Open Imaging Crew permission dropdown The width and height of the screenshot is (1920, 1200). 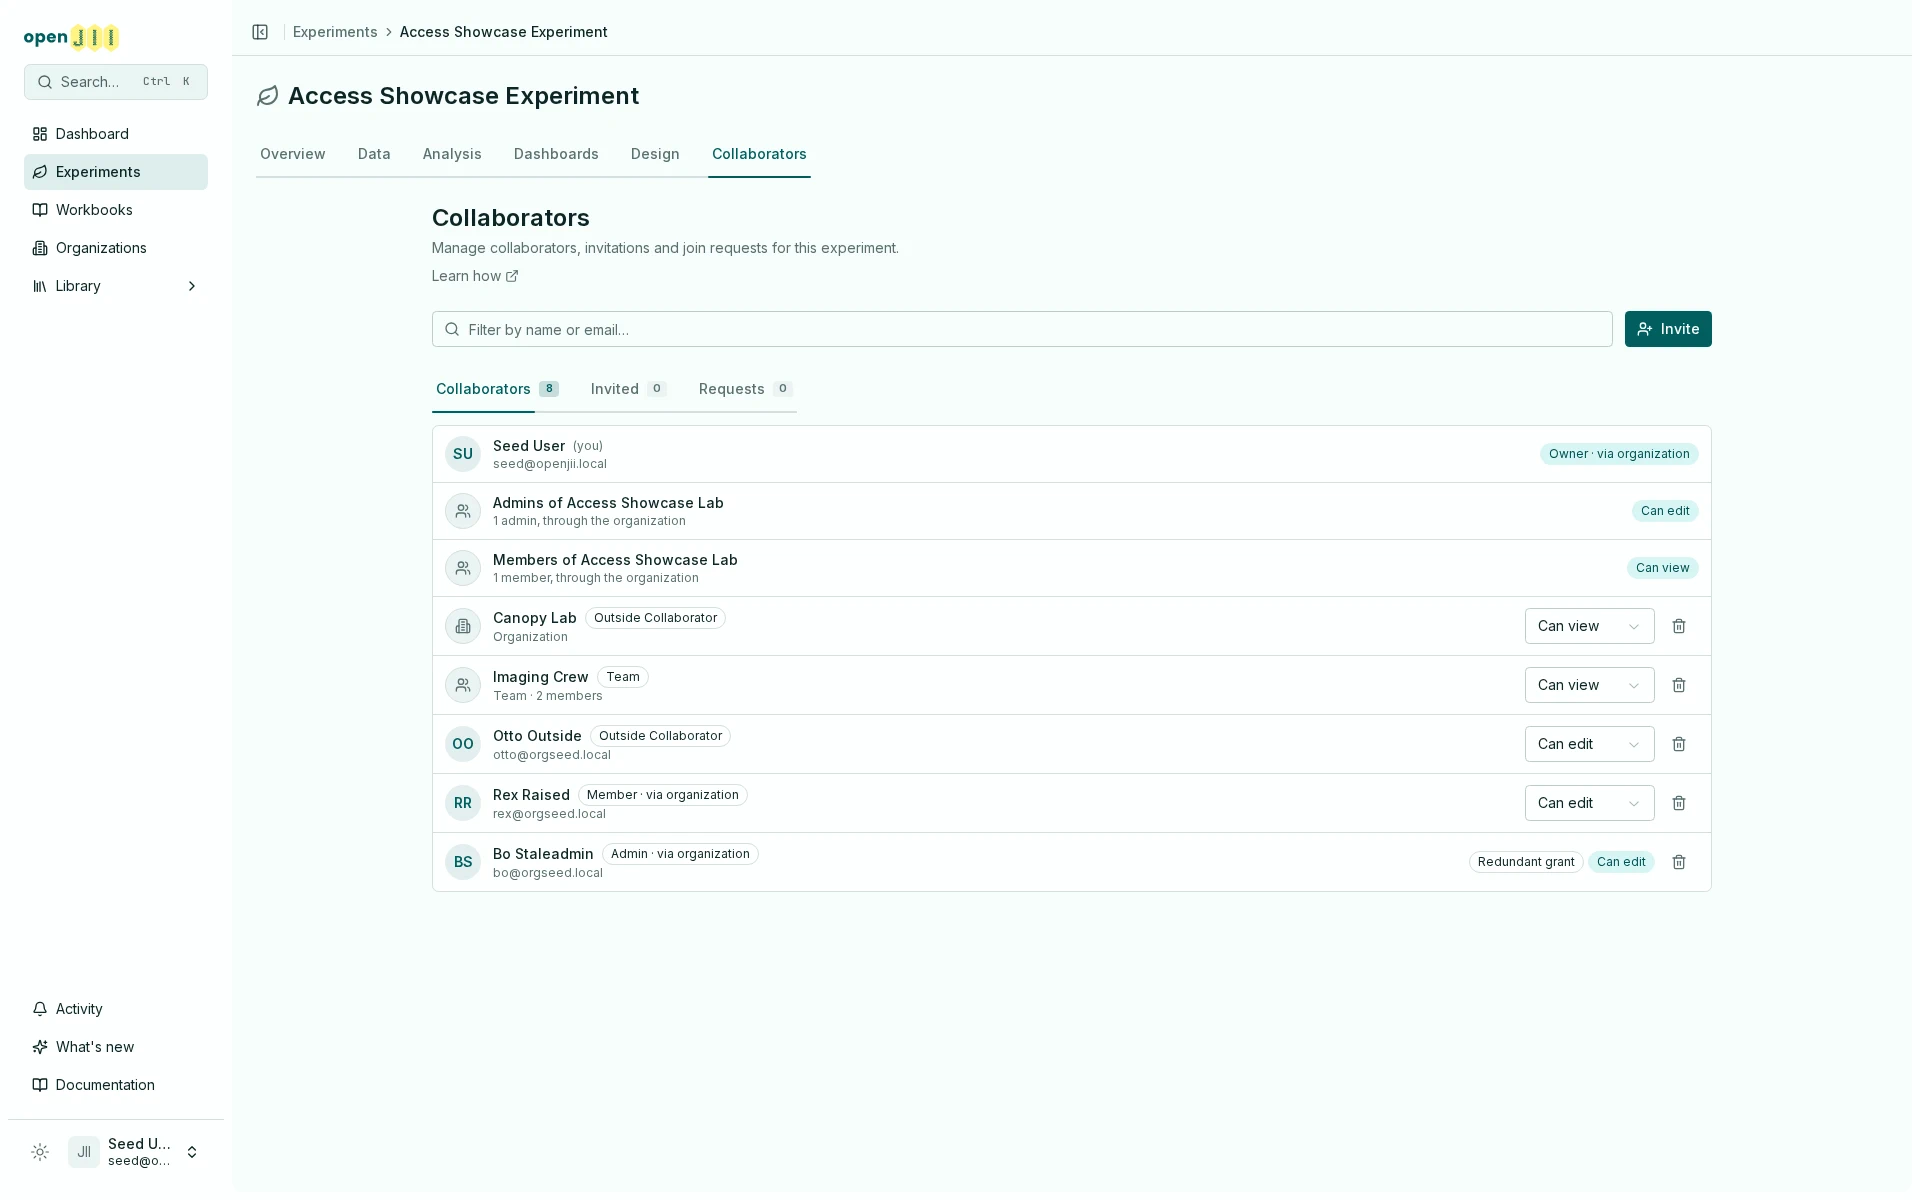pos(1589,685)
